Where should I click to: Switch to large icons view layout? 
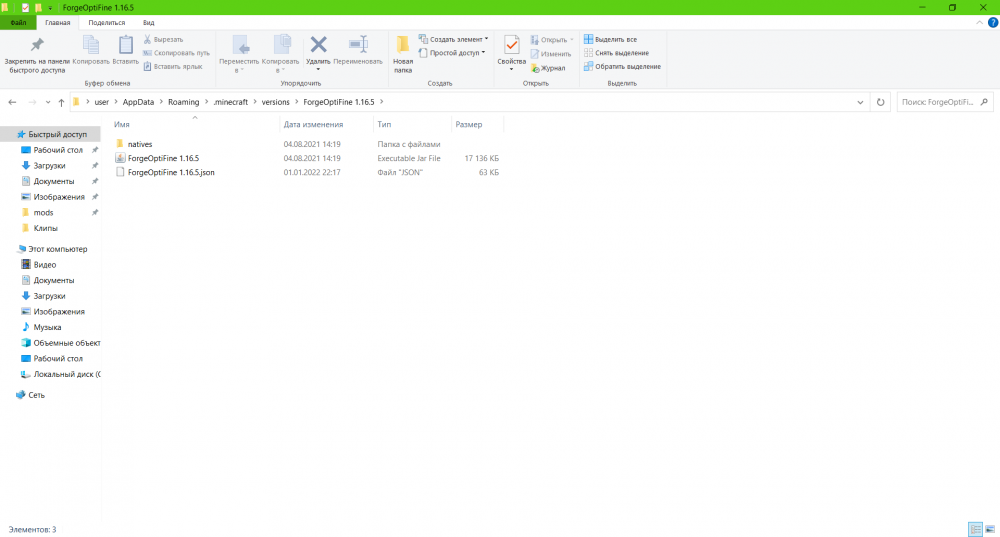pyautogui.click(x=990, y=529)
